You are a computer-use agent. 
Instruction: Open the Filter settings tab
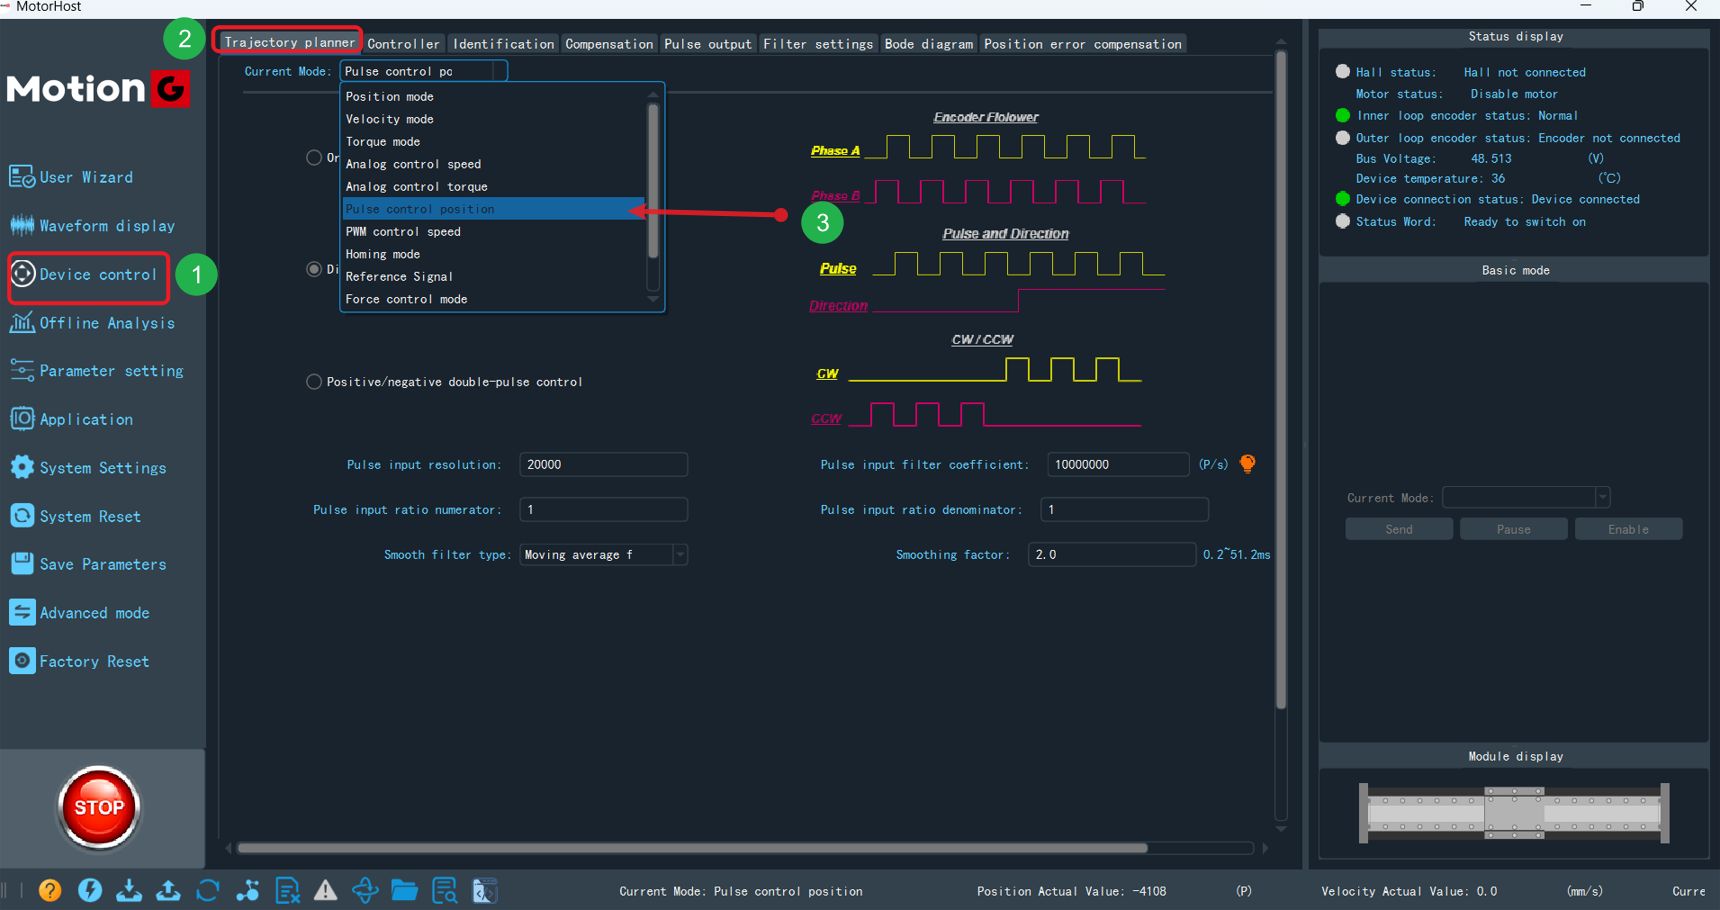coord(818,43)
